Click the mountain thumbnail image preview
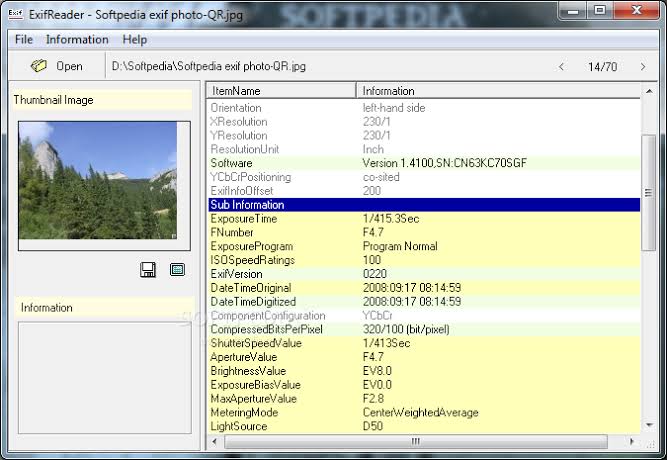 (x=98, y=180)
